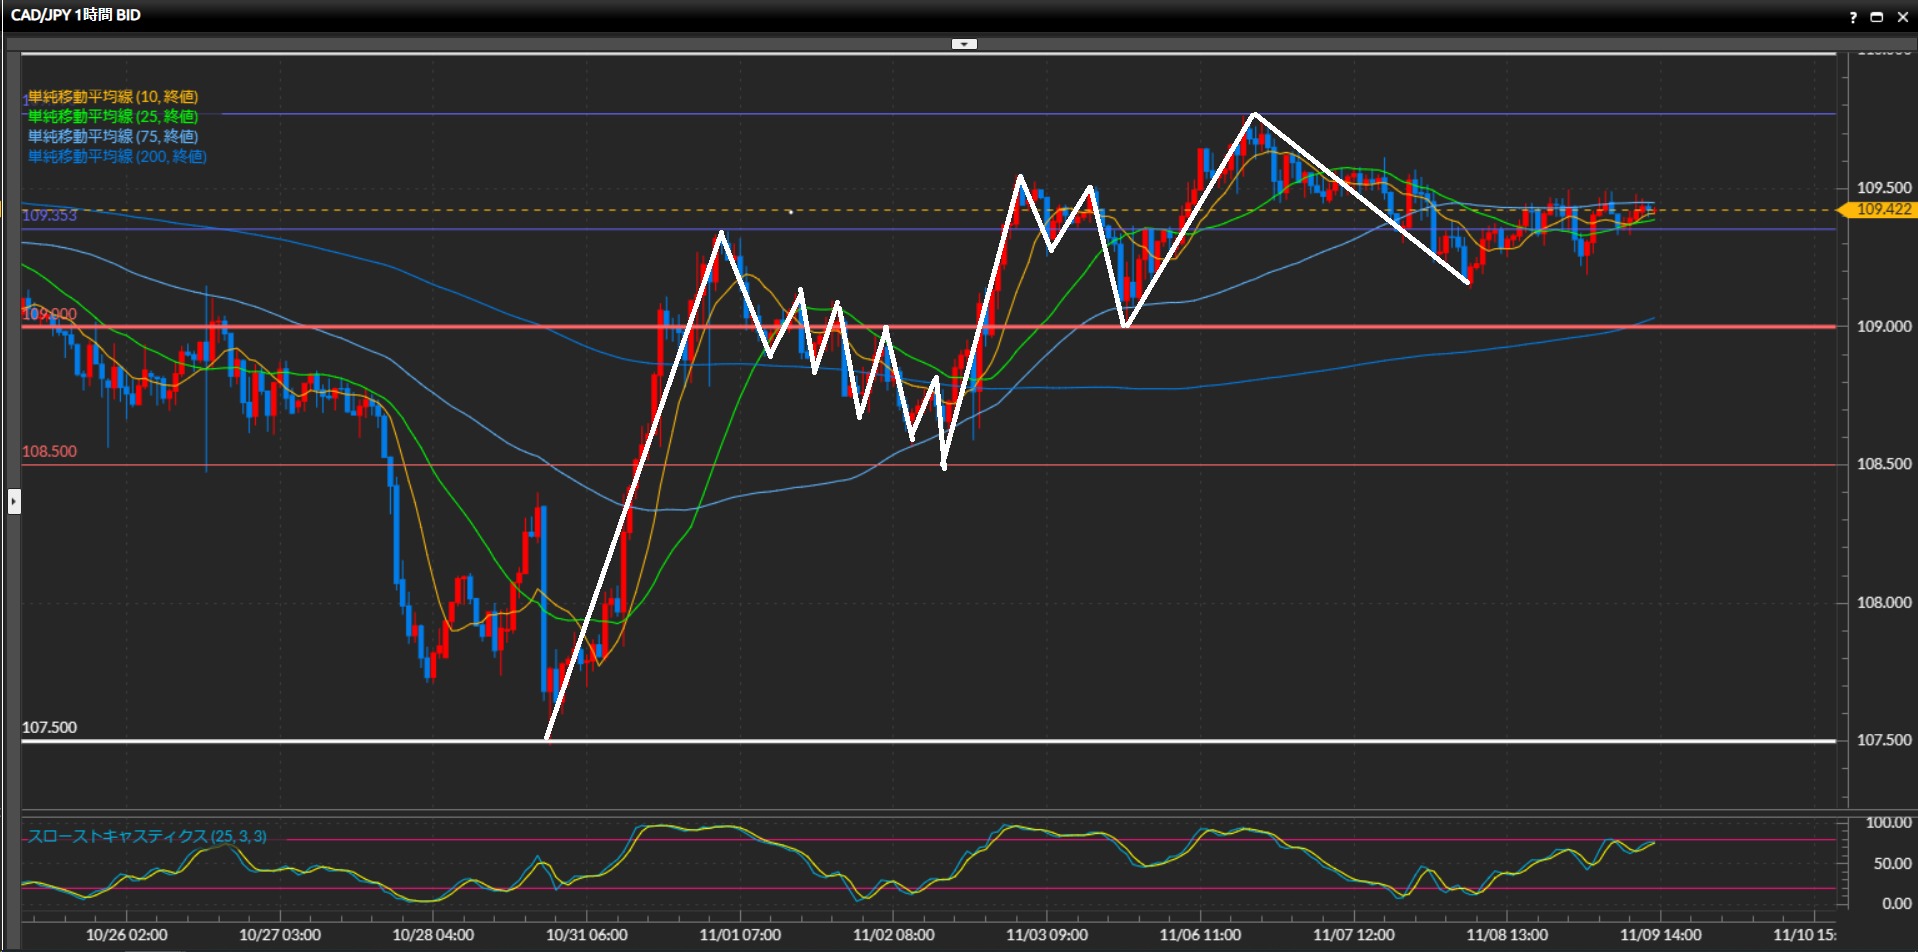Click the 11/03 09:00 time axis label

tap(1046, 935)
